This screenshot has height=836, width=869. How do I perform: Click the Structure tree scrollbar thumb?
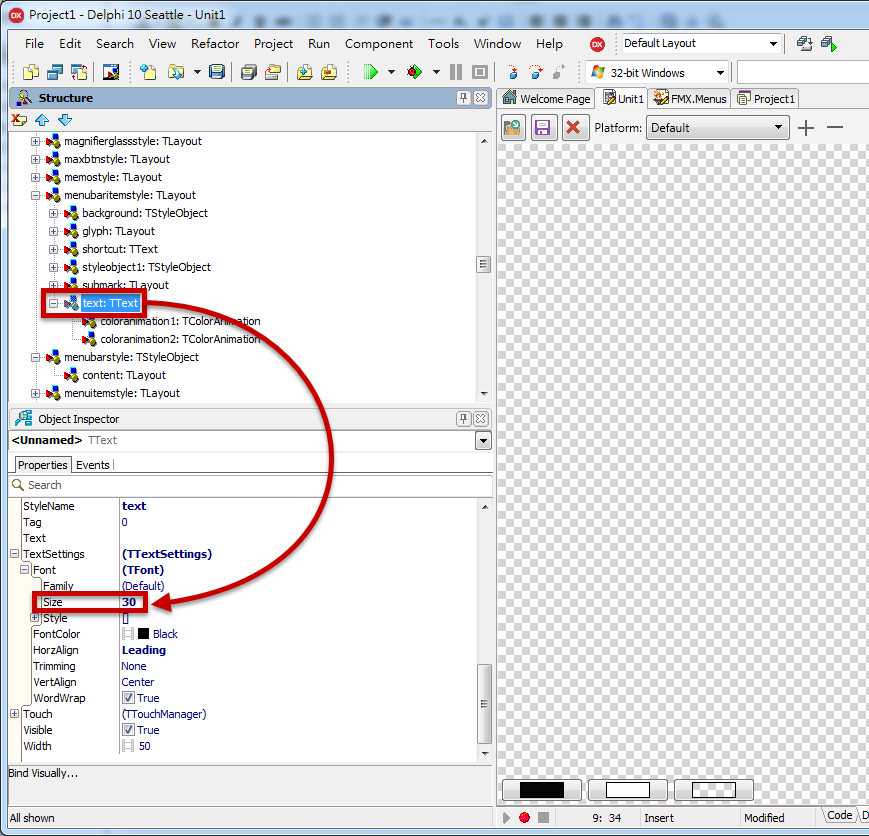coord(483,264)
